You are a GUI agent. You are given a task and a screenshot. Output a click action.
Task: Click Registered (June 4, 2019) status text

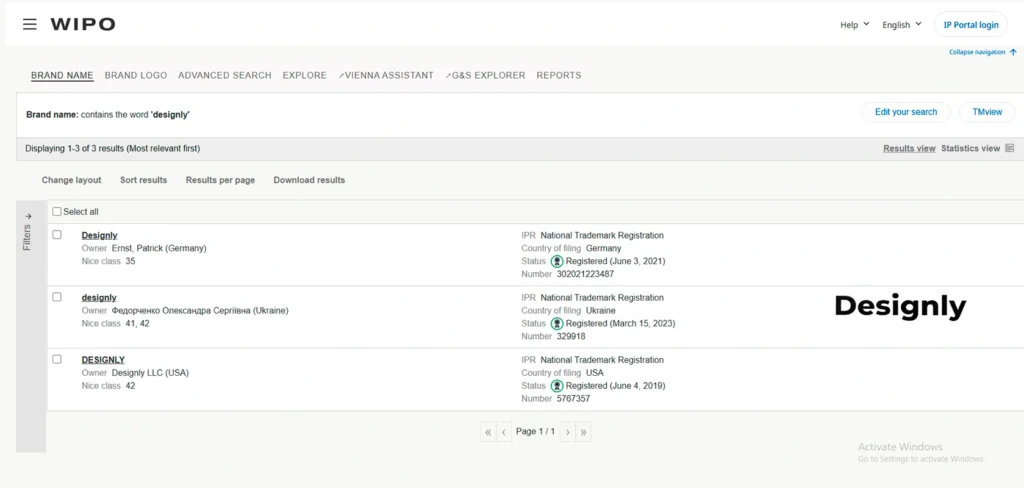click(615, 386)
